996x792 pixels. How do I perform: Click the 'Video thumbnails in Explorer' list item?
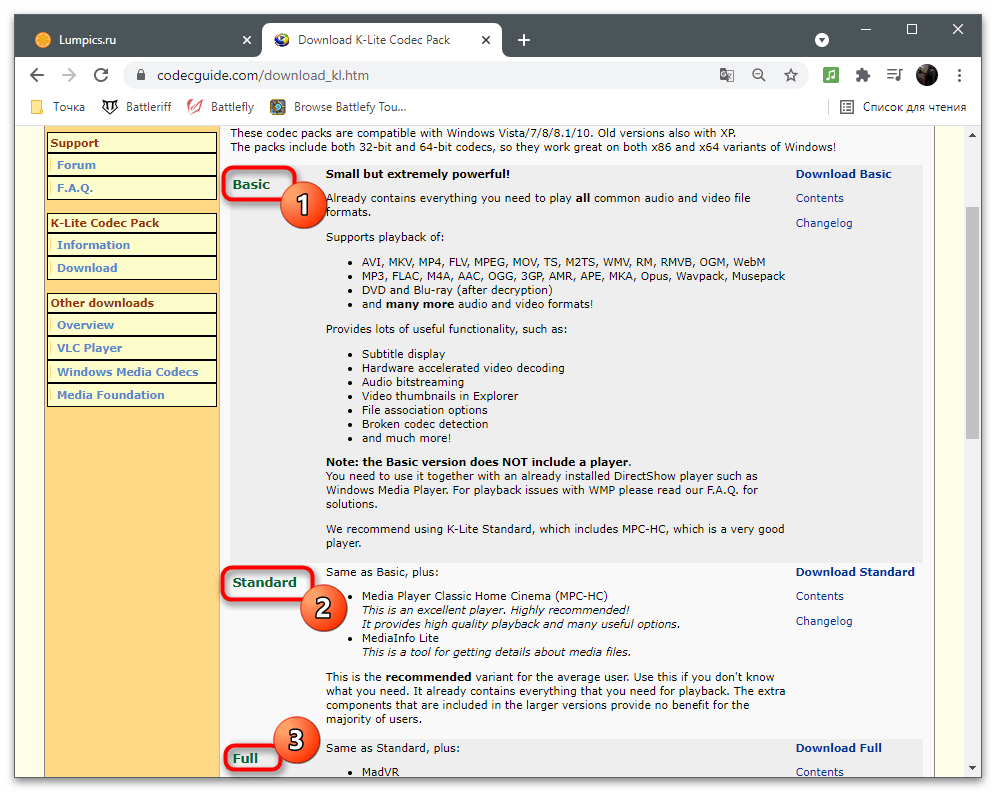point(440,396)
